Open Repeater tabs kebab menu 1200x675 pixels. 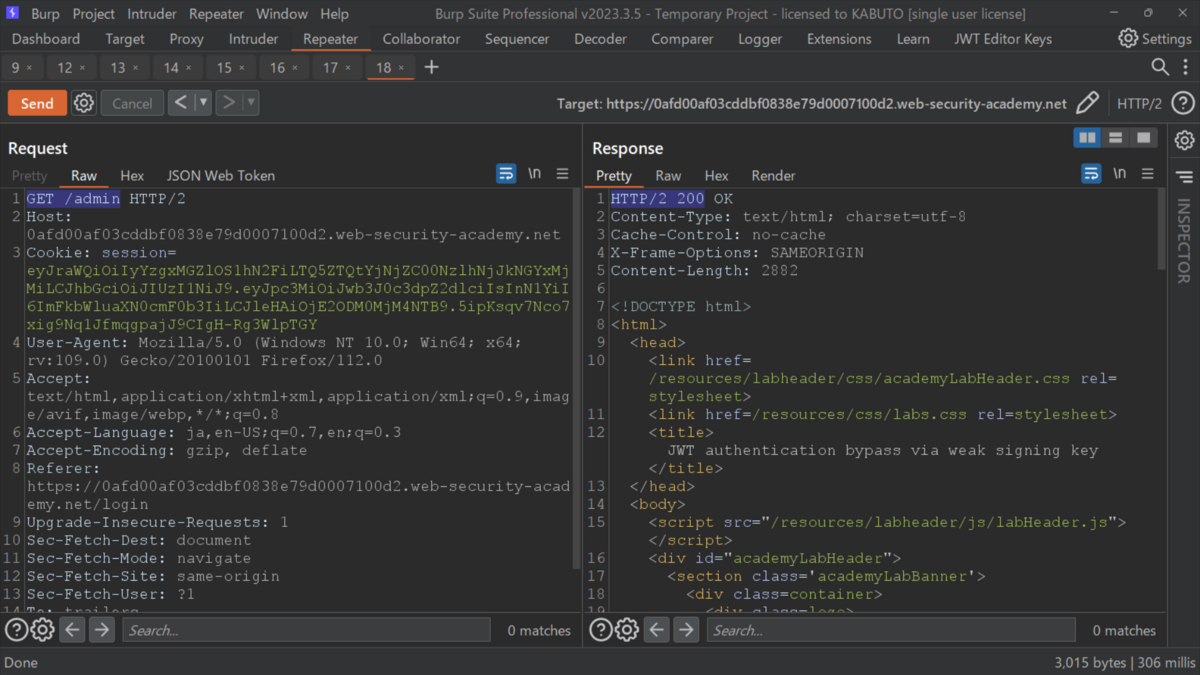click(1185, 67)
